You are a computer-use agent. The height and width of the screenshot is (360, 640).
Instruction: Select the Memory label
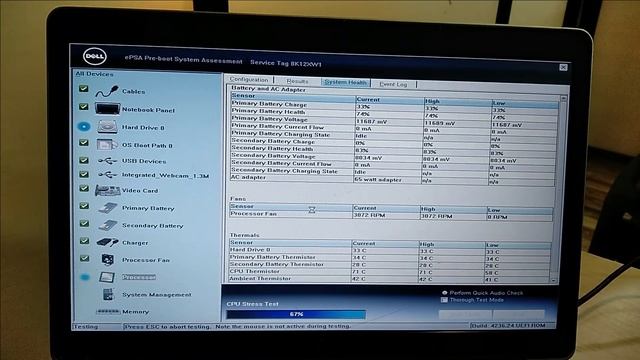[x=136, y=312]
